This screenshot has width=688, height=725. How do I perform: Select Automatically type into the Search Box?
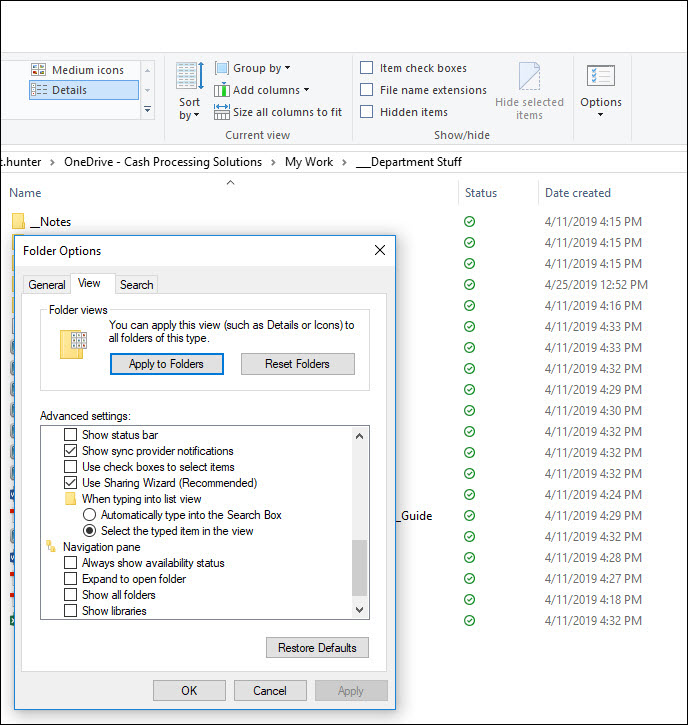(89, 515)
